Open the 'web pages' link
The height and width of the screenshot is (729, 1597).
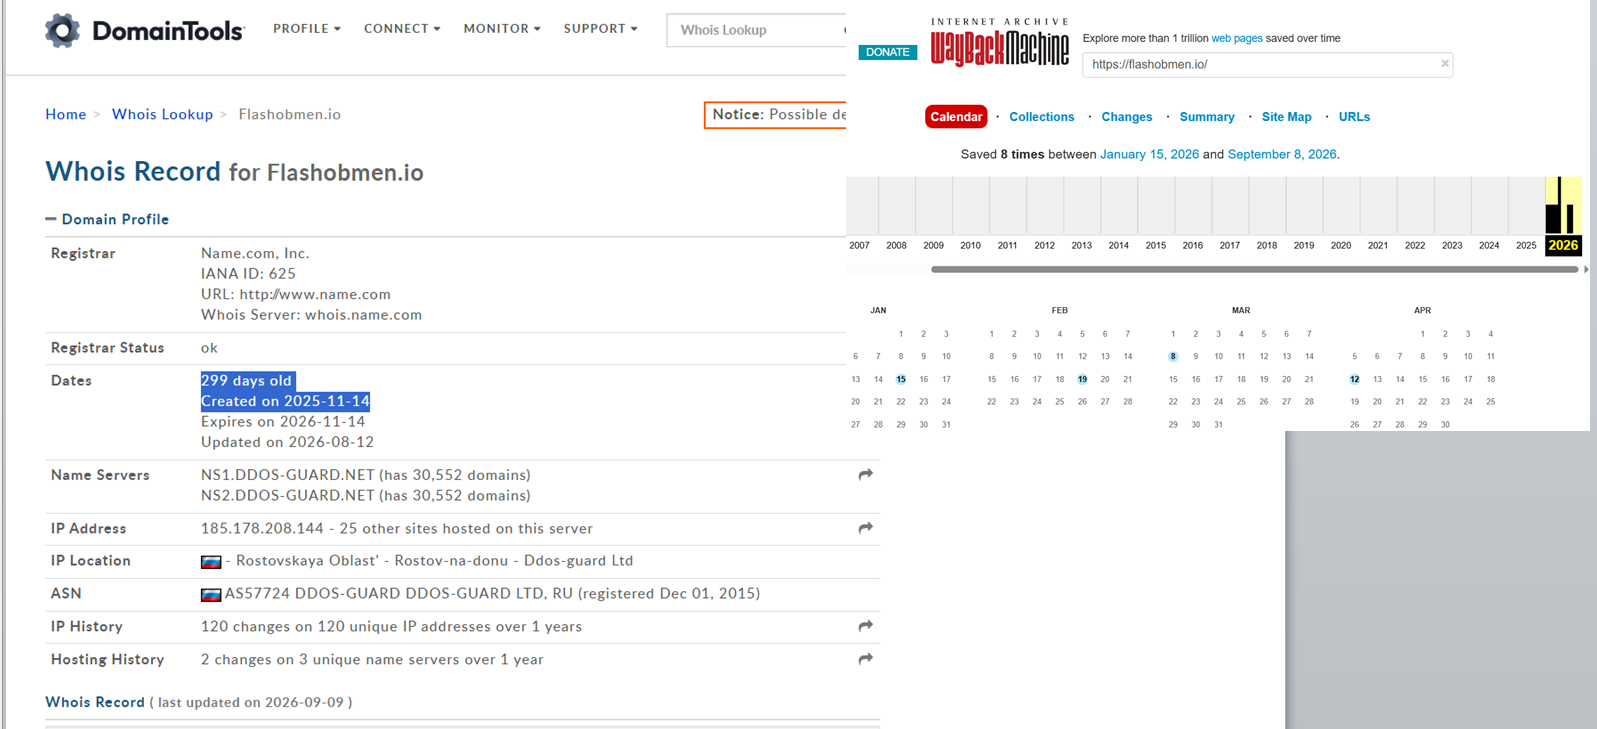pyautogui.click(x=1237, y=38)
